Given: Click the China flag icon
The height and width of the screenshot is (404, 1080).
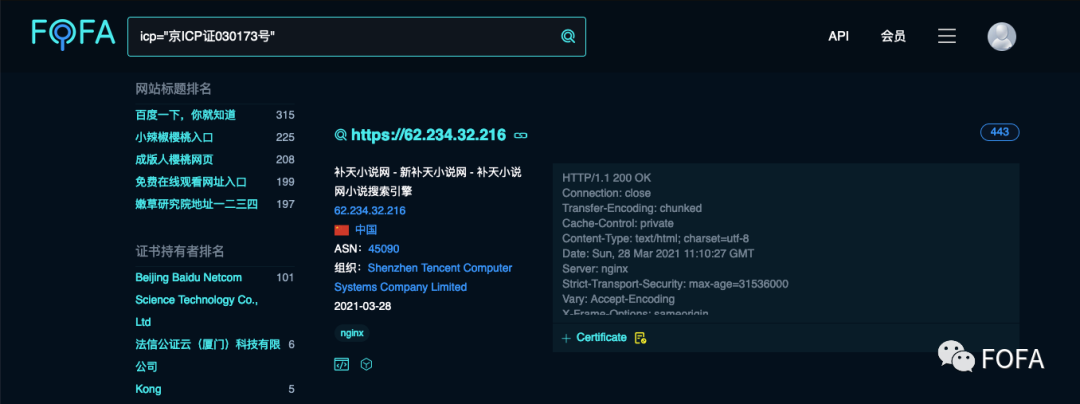Looking at the screenshot, I should coord(342,230).
